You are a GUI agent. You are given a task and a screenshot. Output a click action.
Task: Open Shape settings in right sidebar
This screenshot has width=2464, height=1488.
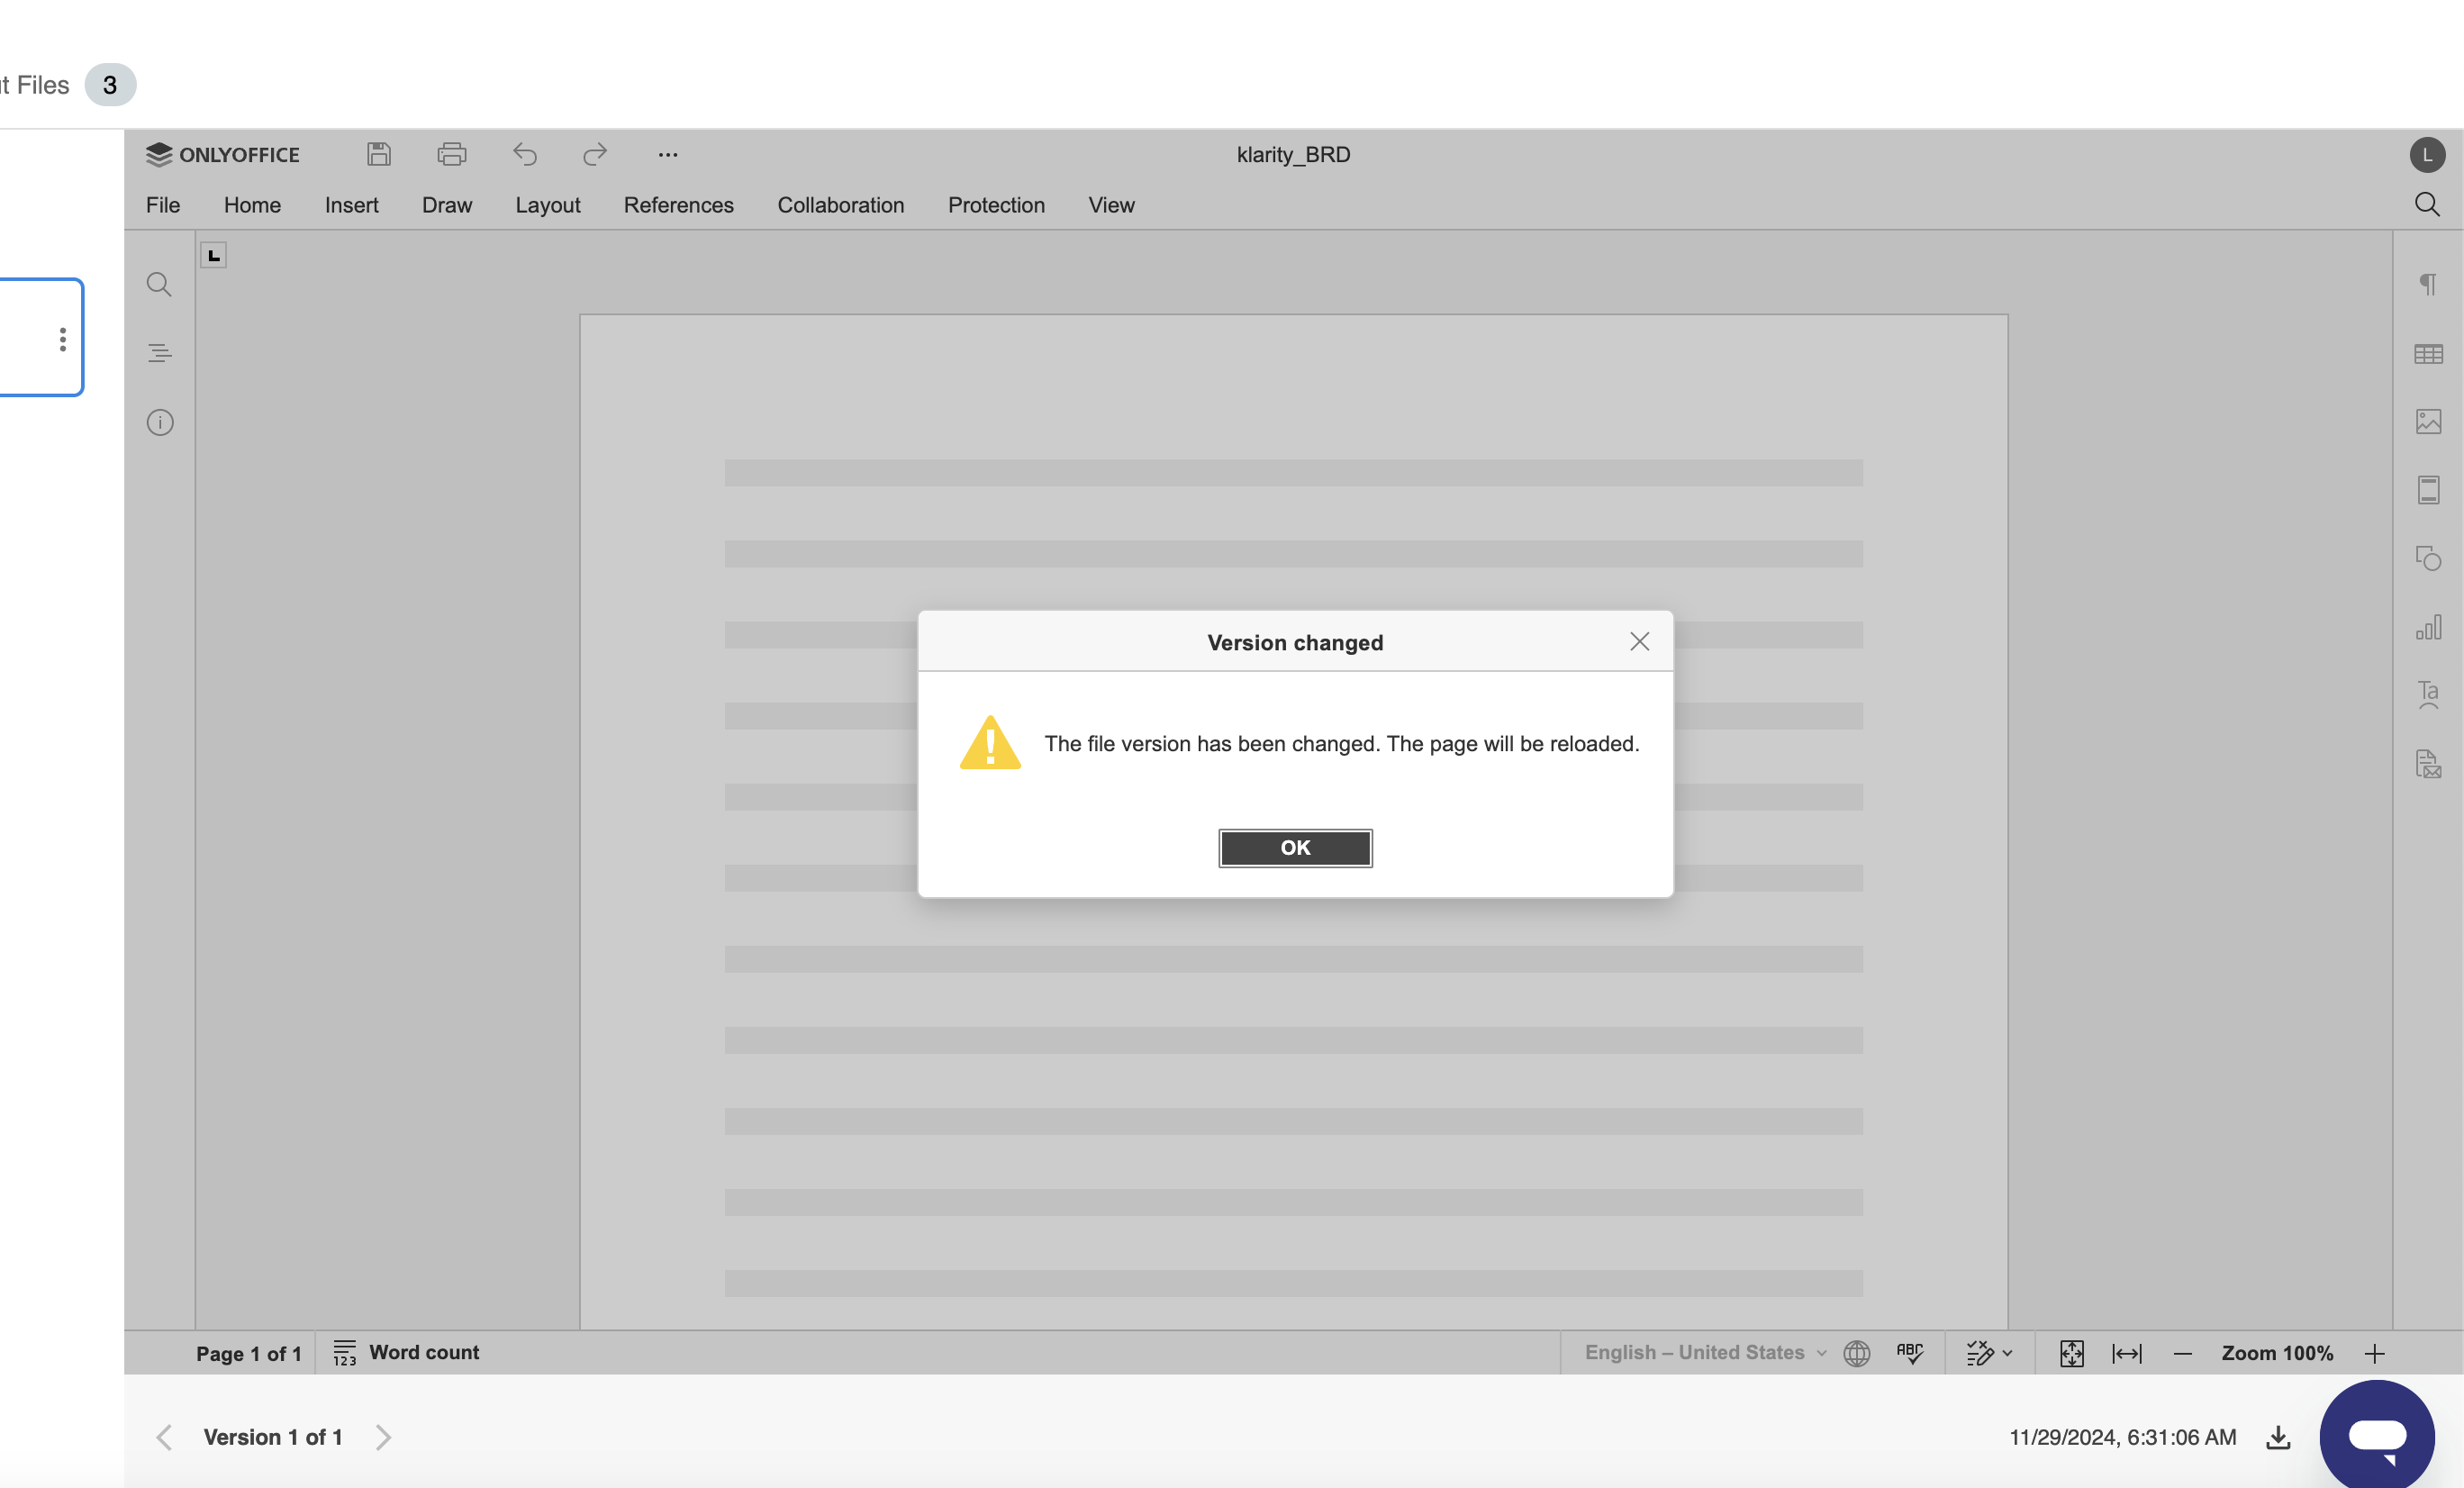coord(2428,558)
